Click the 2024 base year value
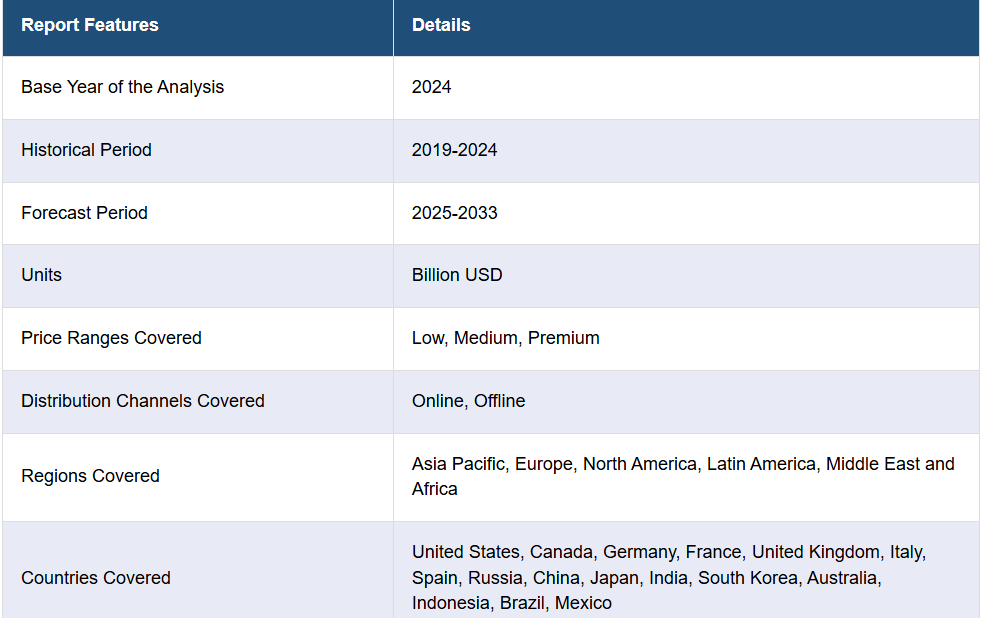984x618 pixels. (x=431, y=87)
